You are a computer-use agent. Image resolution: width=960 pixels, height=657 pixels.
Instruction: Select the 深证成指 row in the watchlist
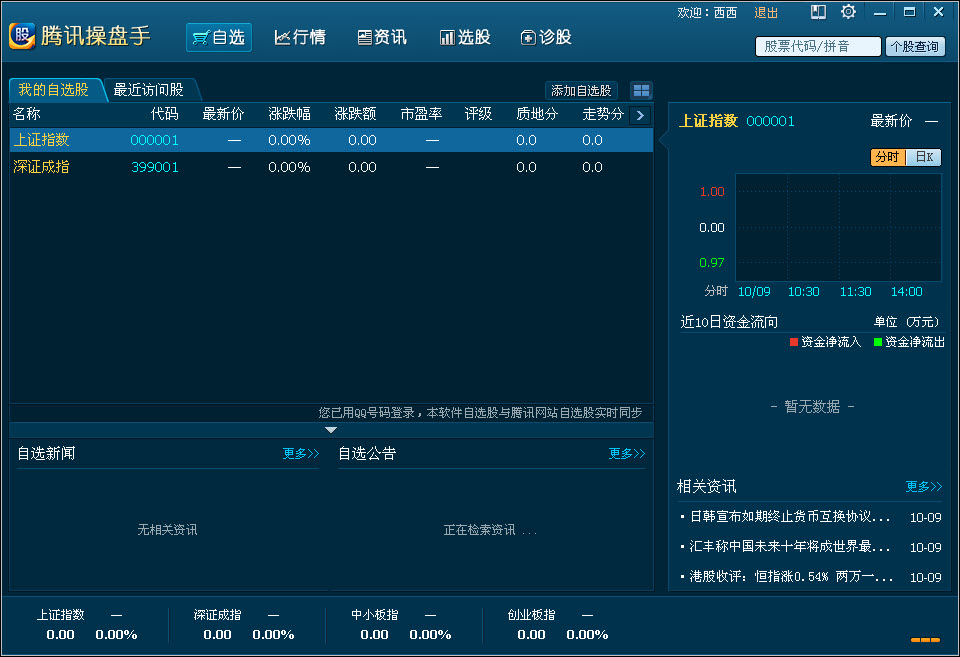coord(331,167)
